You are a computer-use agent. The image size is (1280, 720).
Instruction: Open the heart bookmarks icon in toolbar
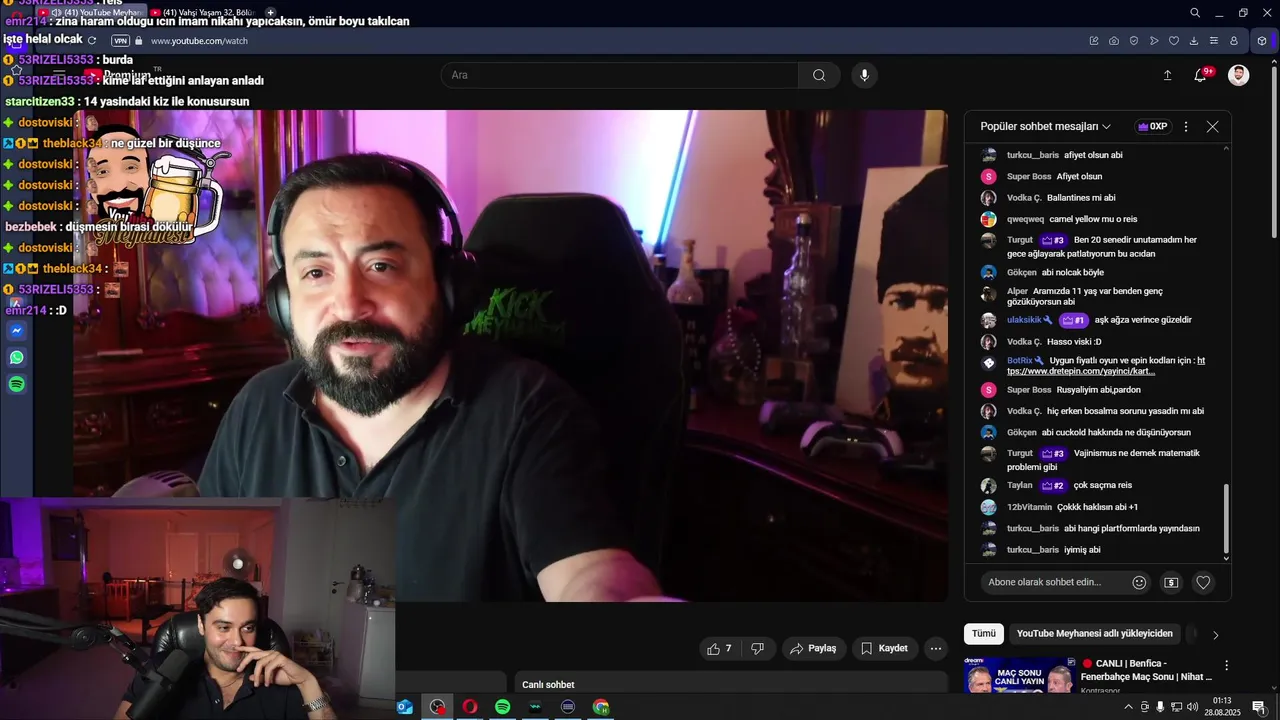click(1174, 41)
